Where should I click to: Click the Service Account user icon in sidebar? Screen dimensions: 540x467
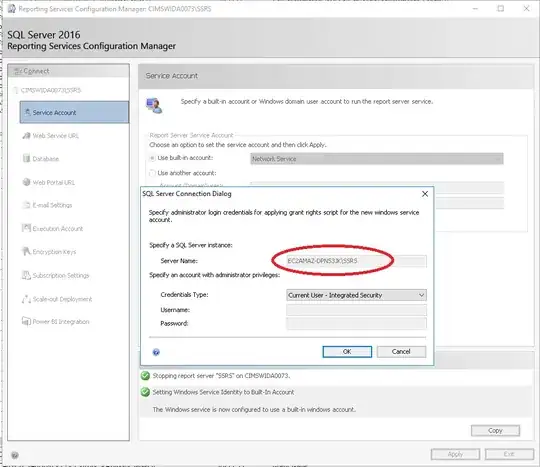28,112
